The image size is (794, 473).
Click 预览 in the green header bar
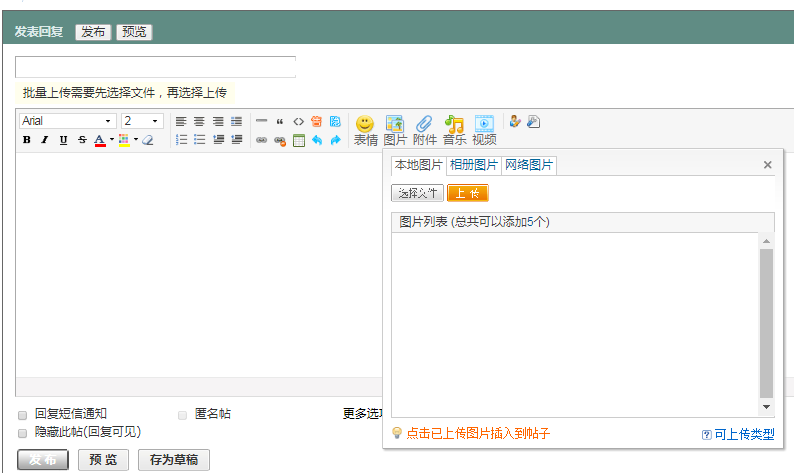tap(134, 32)
